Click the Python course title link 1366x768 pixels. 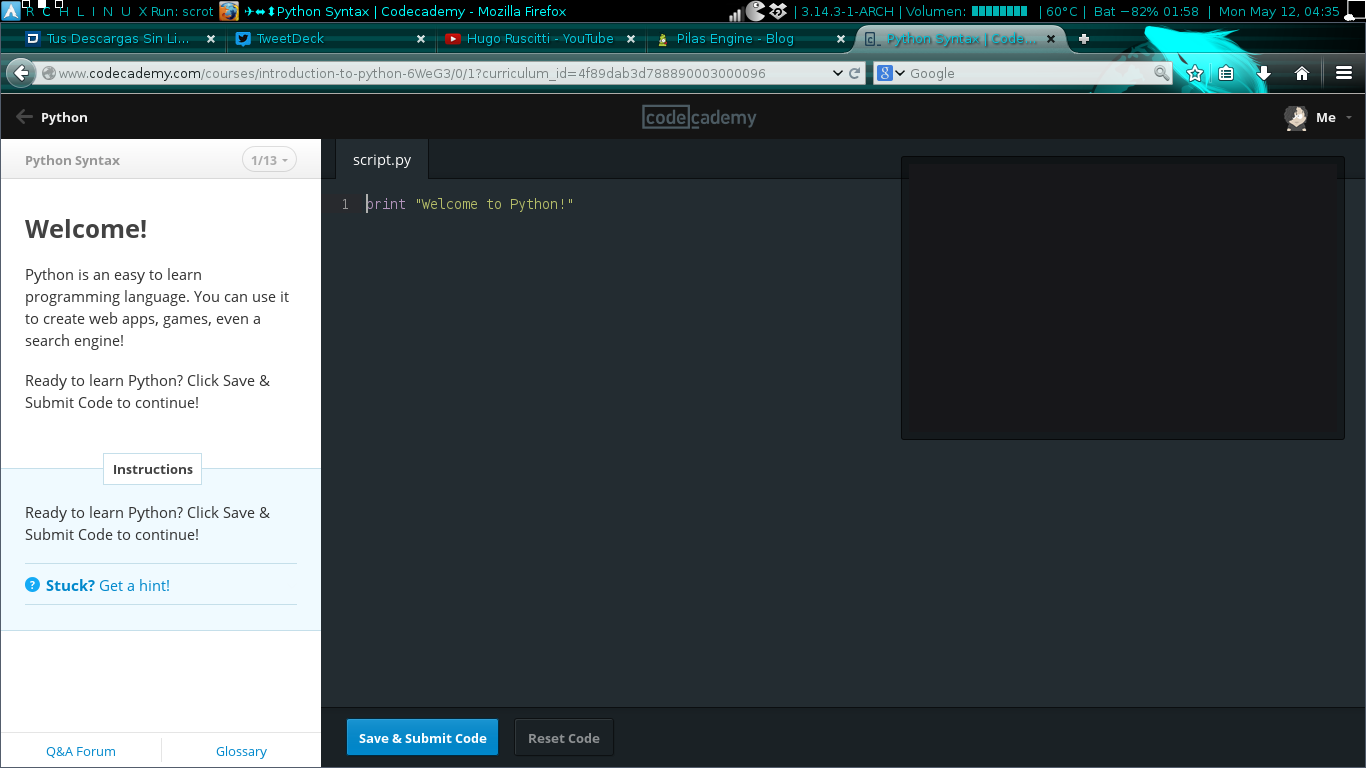64,117
